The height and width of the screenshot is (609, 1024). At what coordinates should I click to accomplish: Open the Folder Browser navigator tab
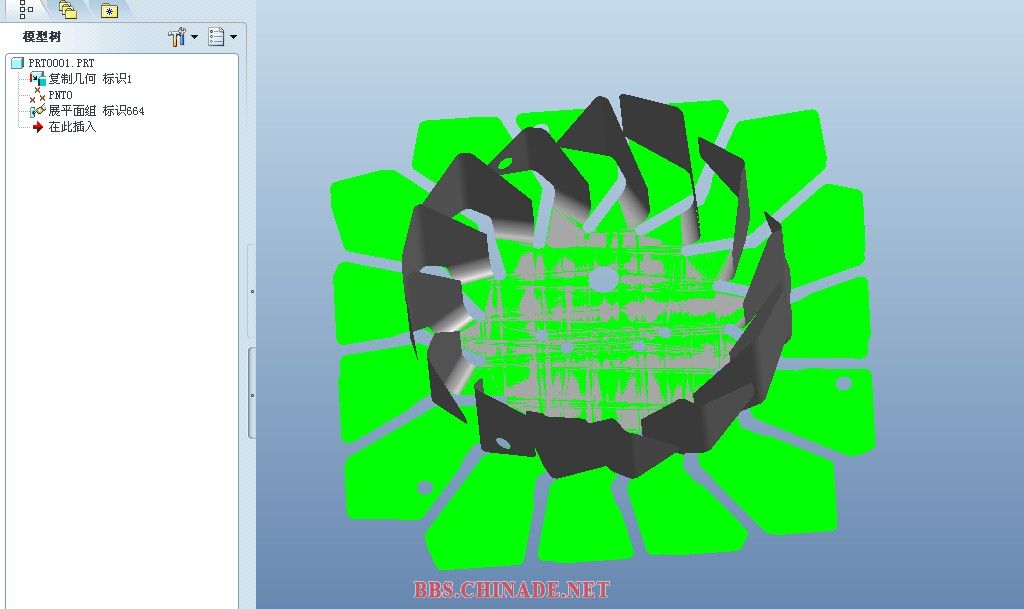coord(68,10)
